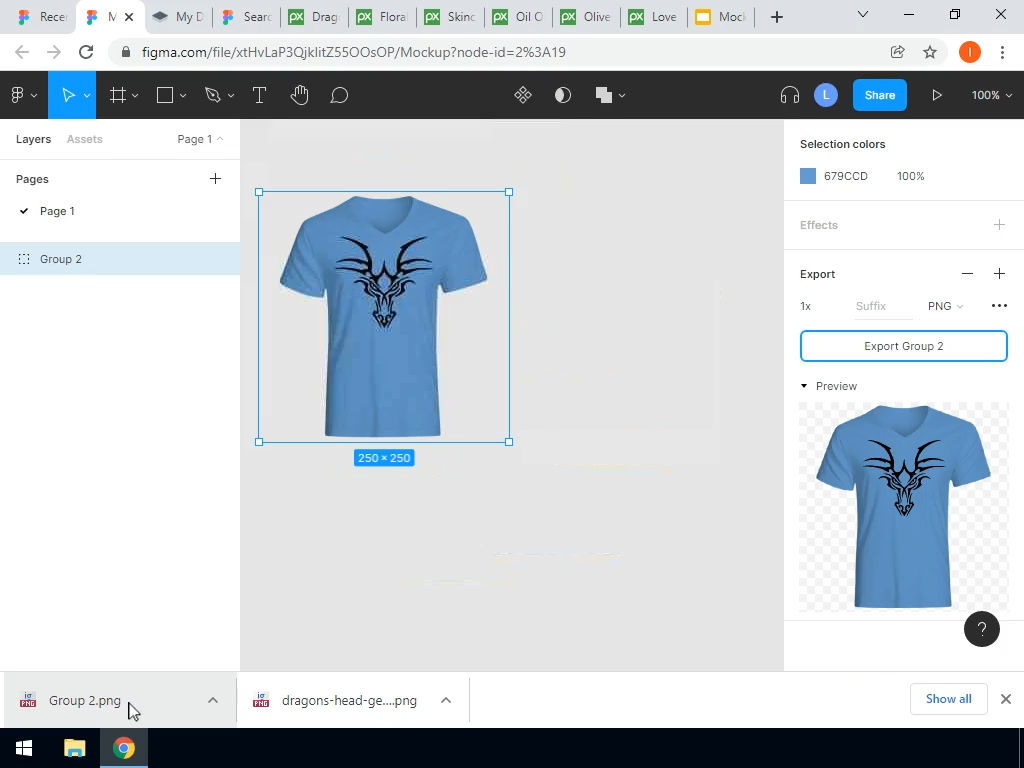Click the 100% opacity value
Image resolution: width=1024 pixels, height=768 pixels.
[x=910, y=176]
